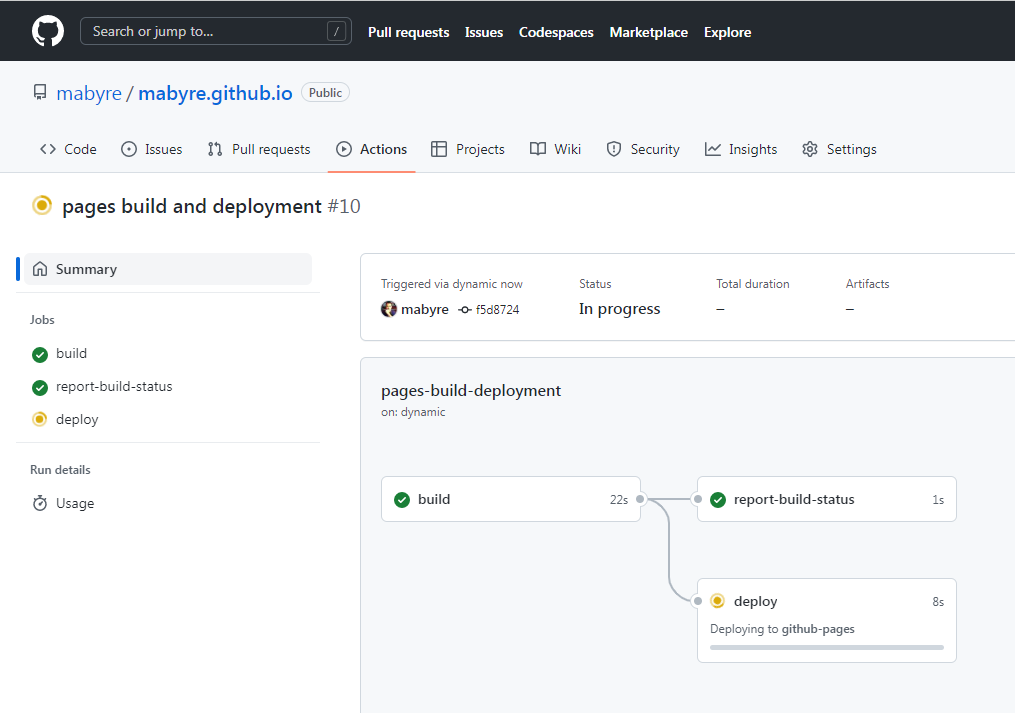Click the Deploying to github-pages text
1015x713 pixels.
782,629
